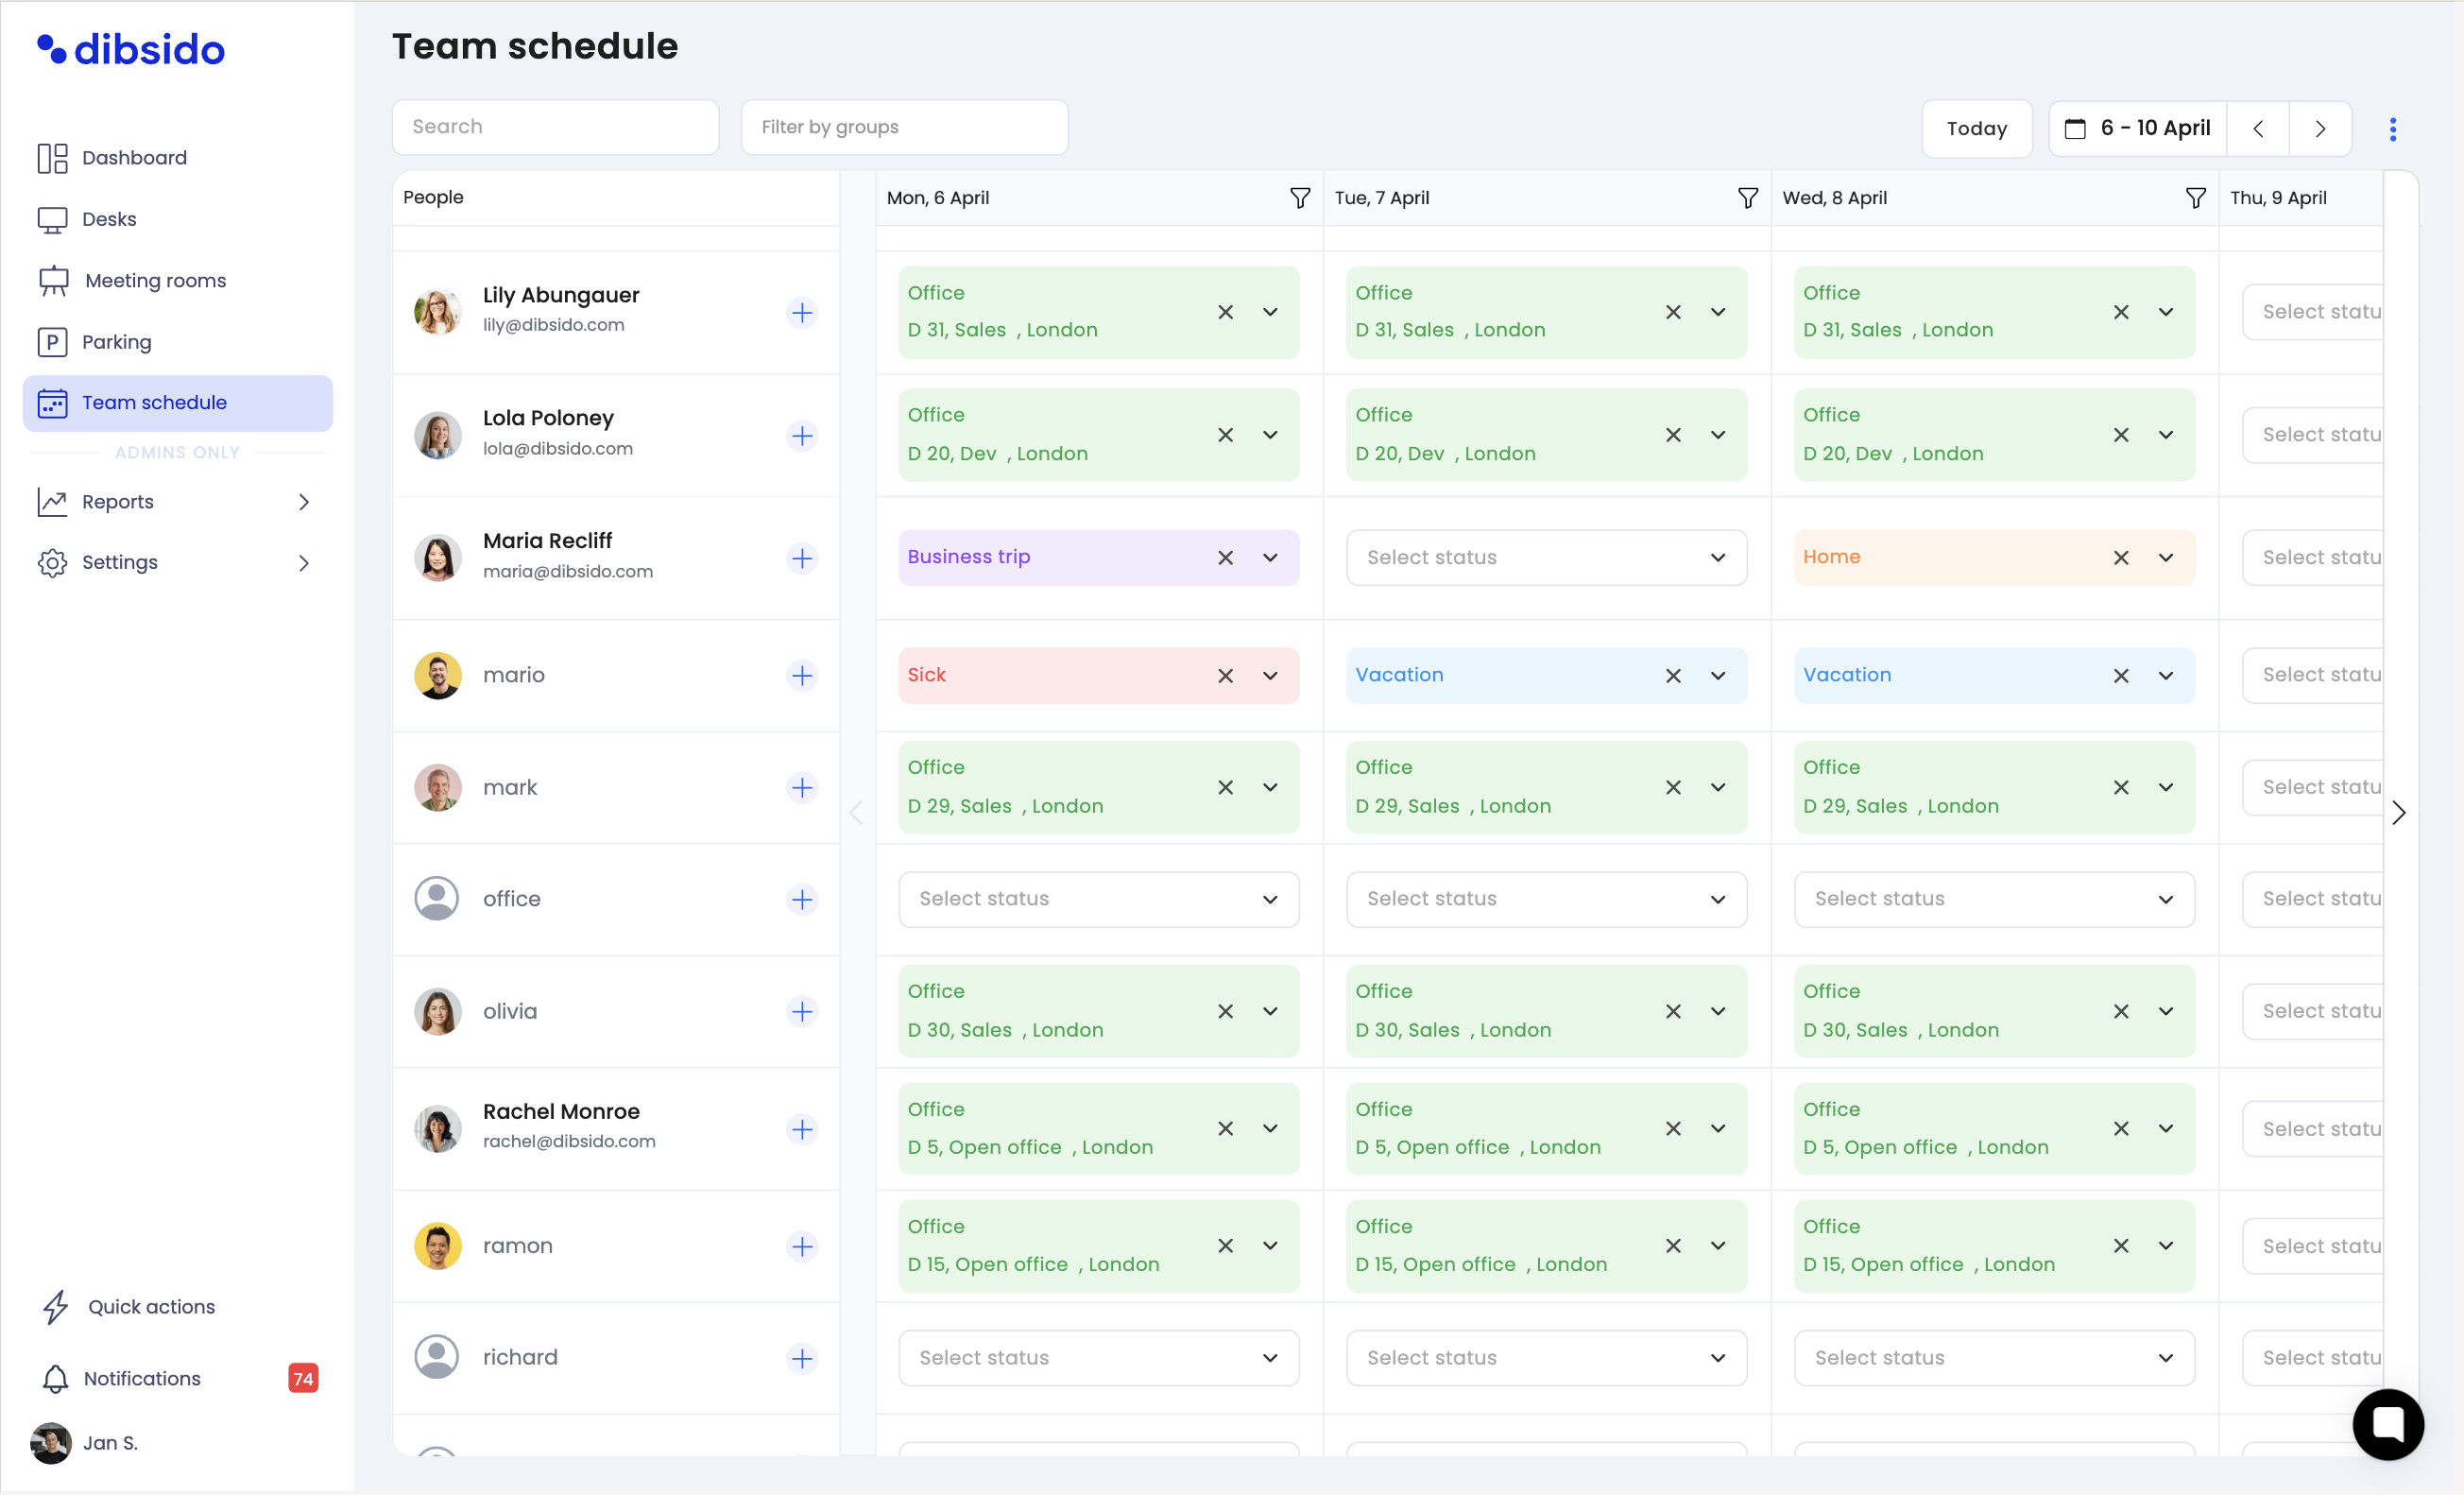The width and height of the screenshot is (2464, 1495).
Task: Go to next week with the right arrow
Action: 2320,129
